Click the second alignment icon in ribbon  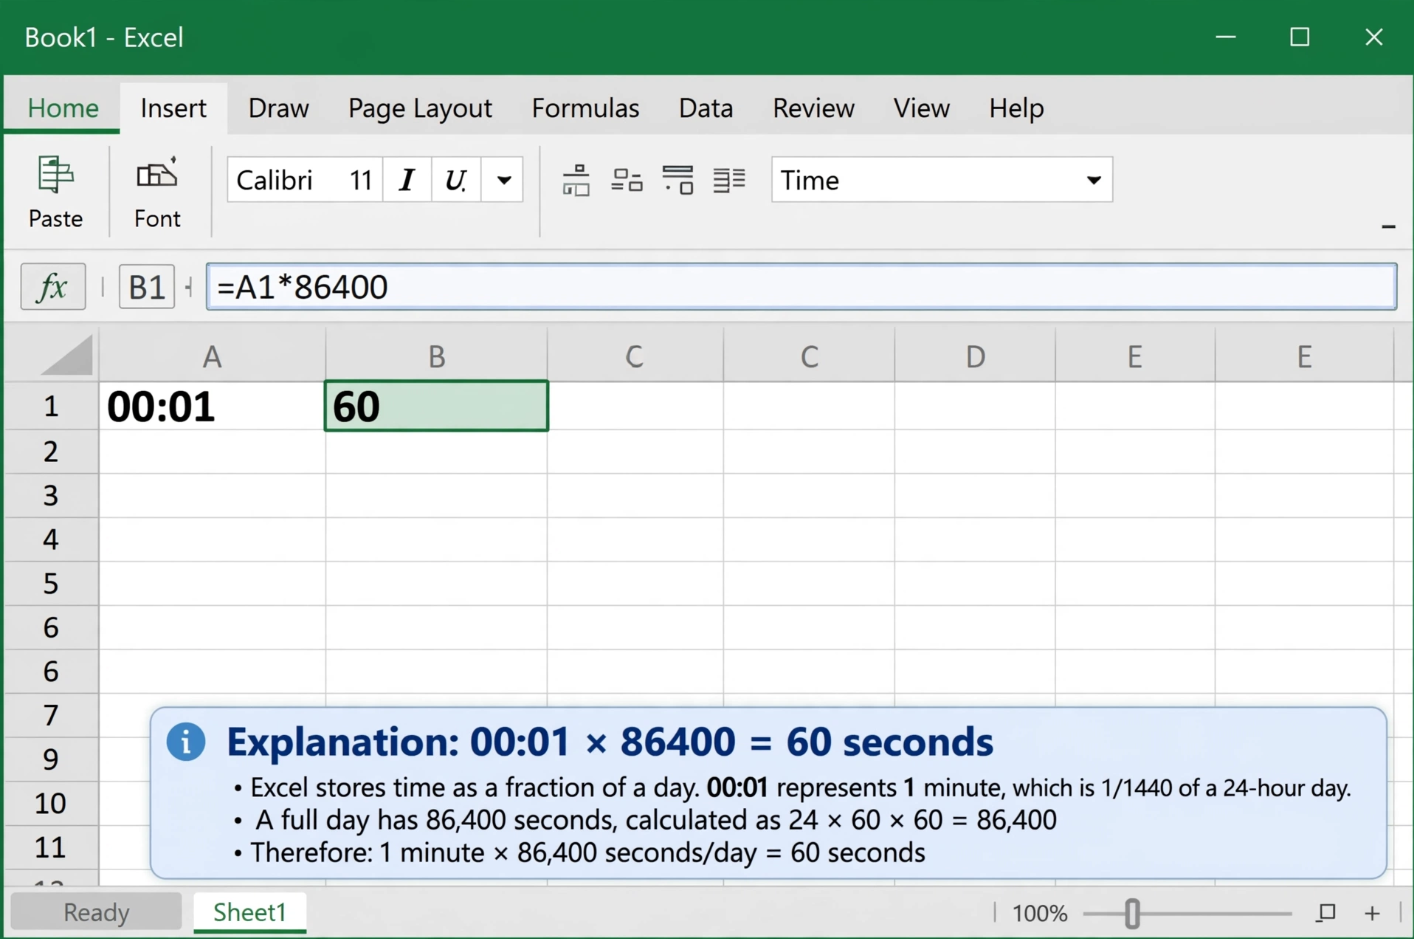point(627,180)
